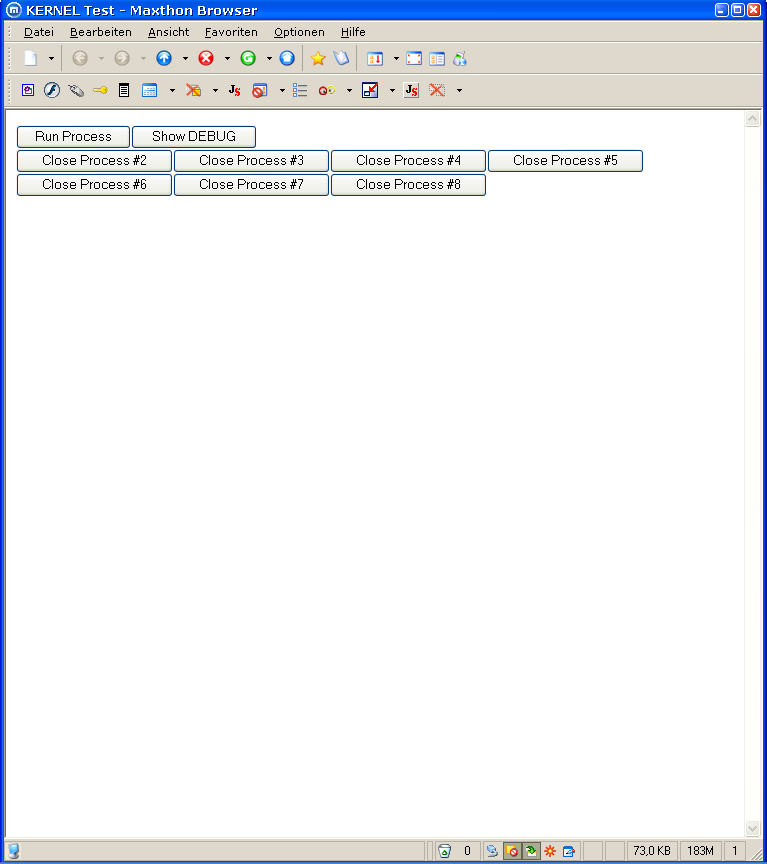
Task: Open the dropdown beside the blocked window icon
Action: [x=282, y=90]
